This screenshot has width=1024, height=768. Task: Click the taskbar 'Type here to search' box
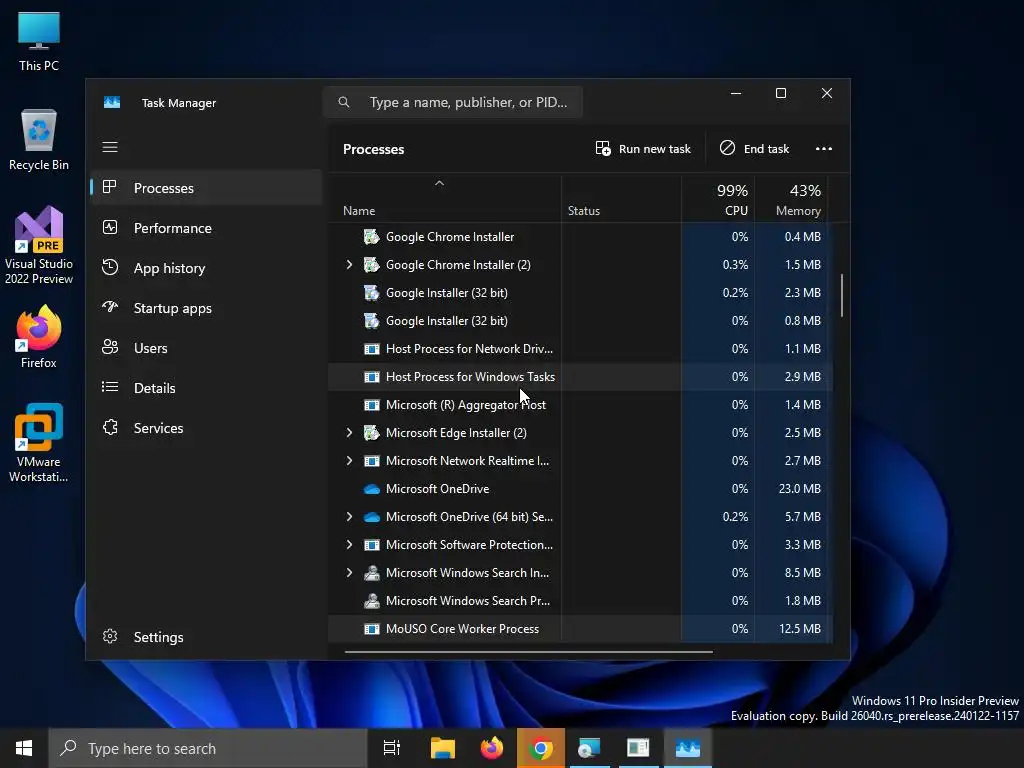208,748
